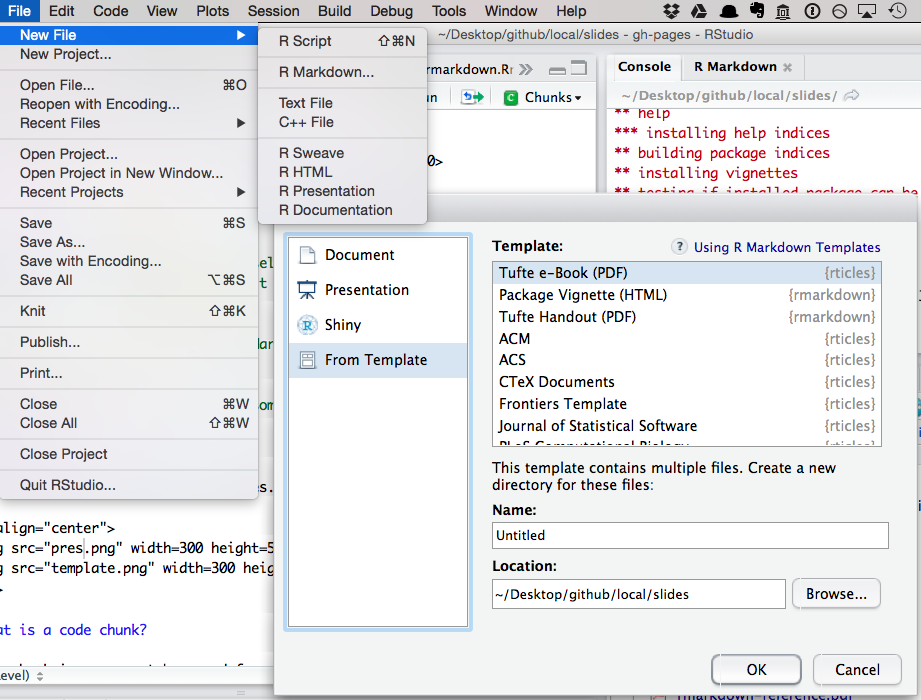Close the R Markdown console tab

click(x=788, y=68)
